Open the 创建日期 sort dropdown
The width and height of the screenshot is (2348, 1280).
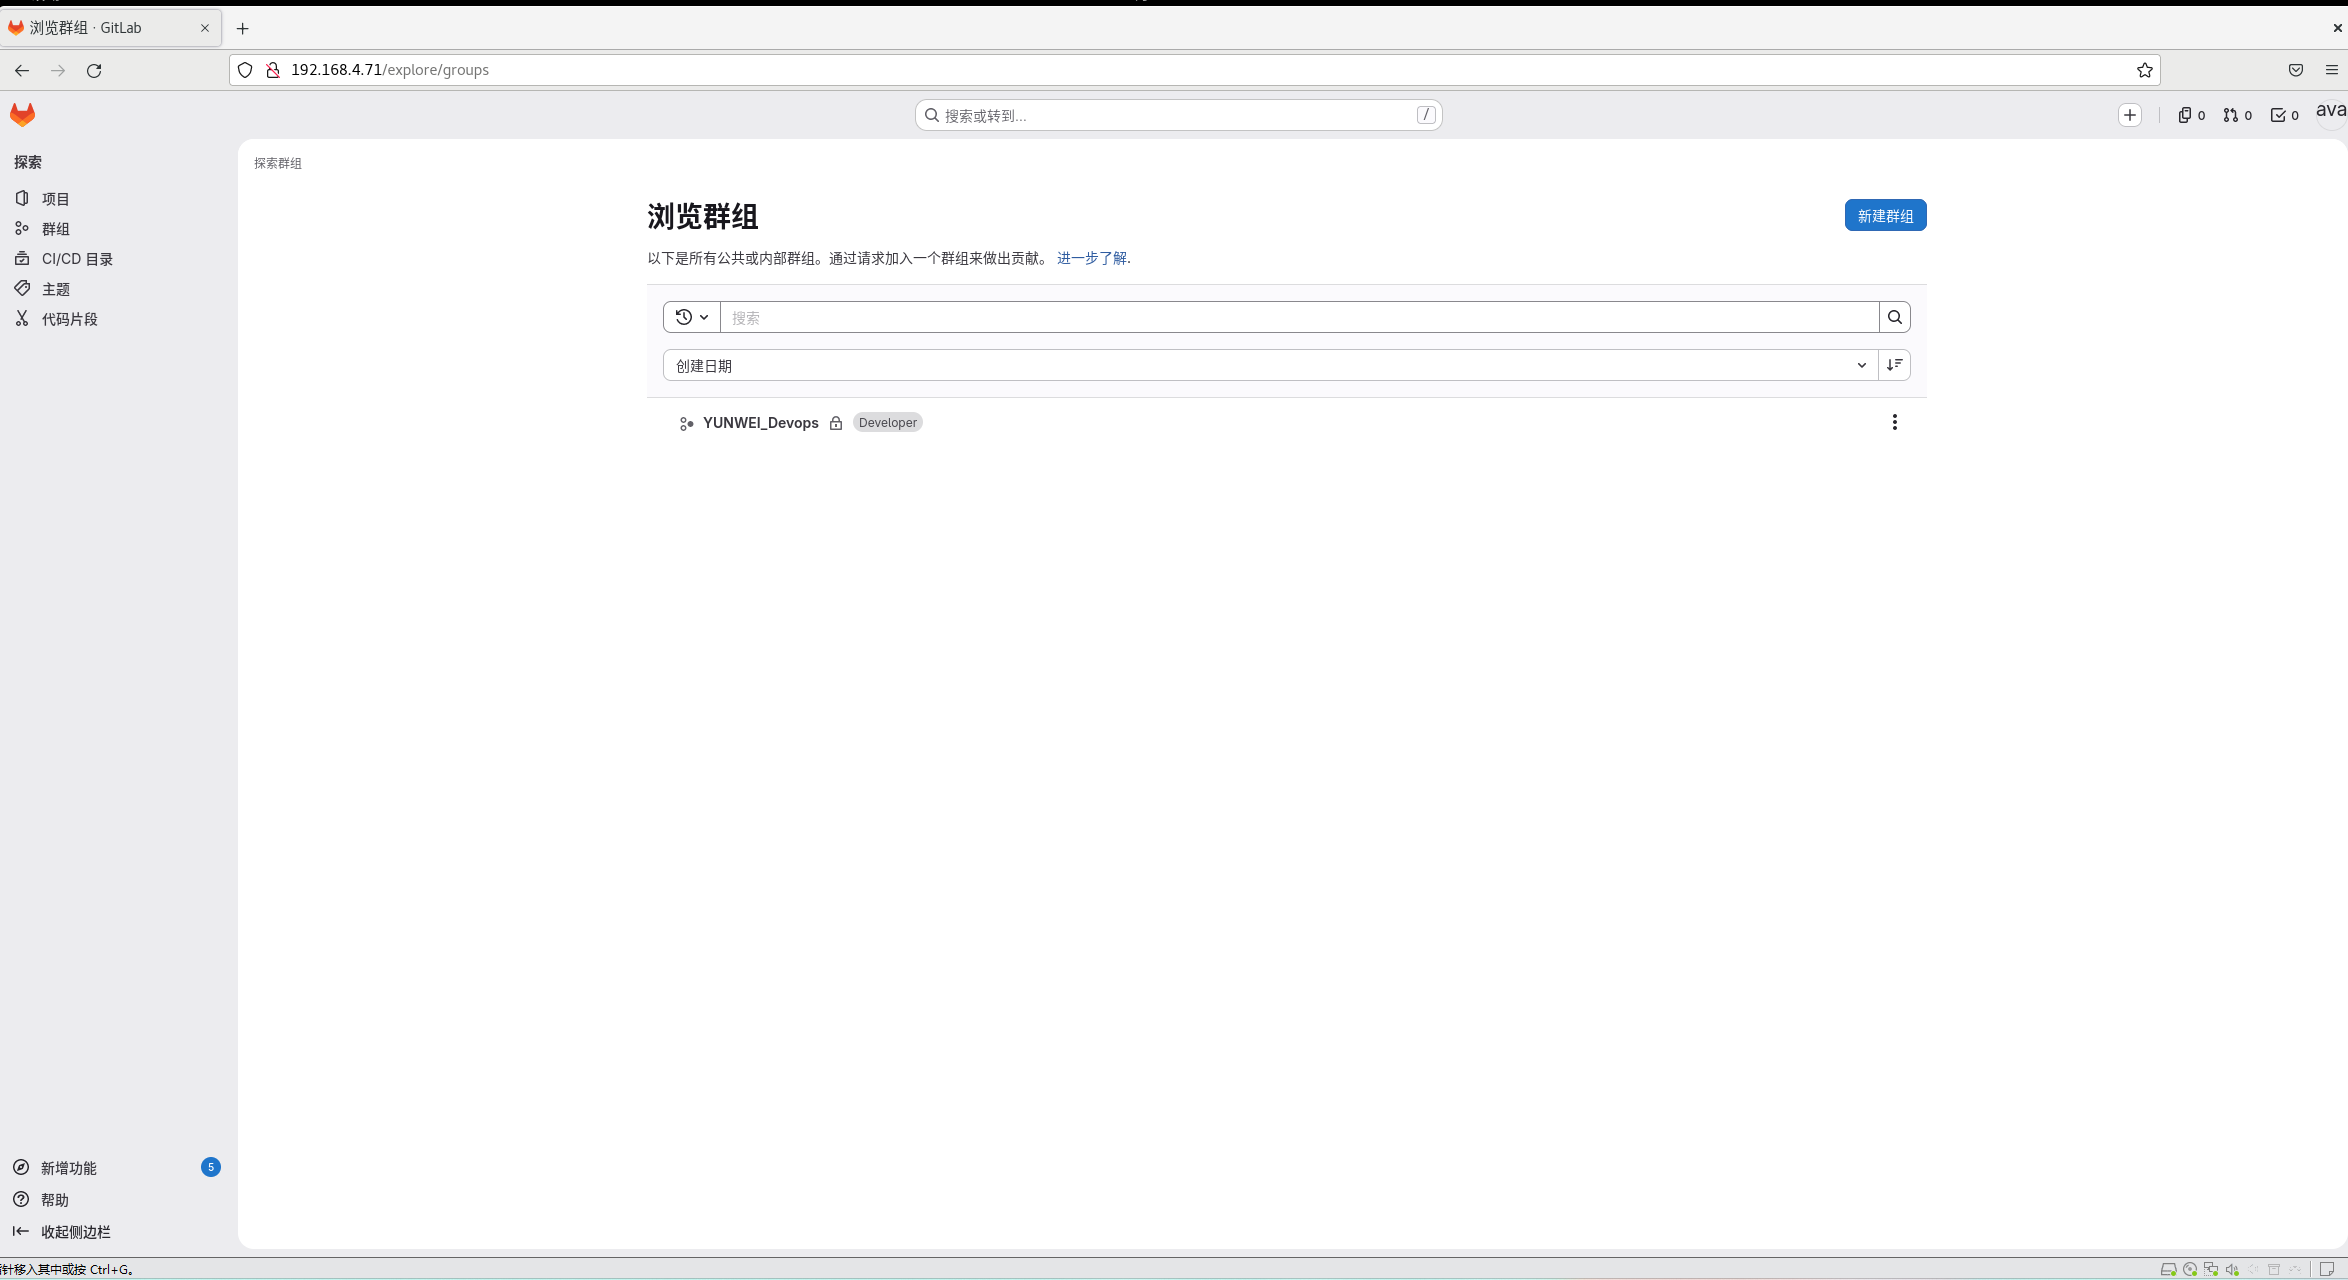1270,365
